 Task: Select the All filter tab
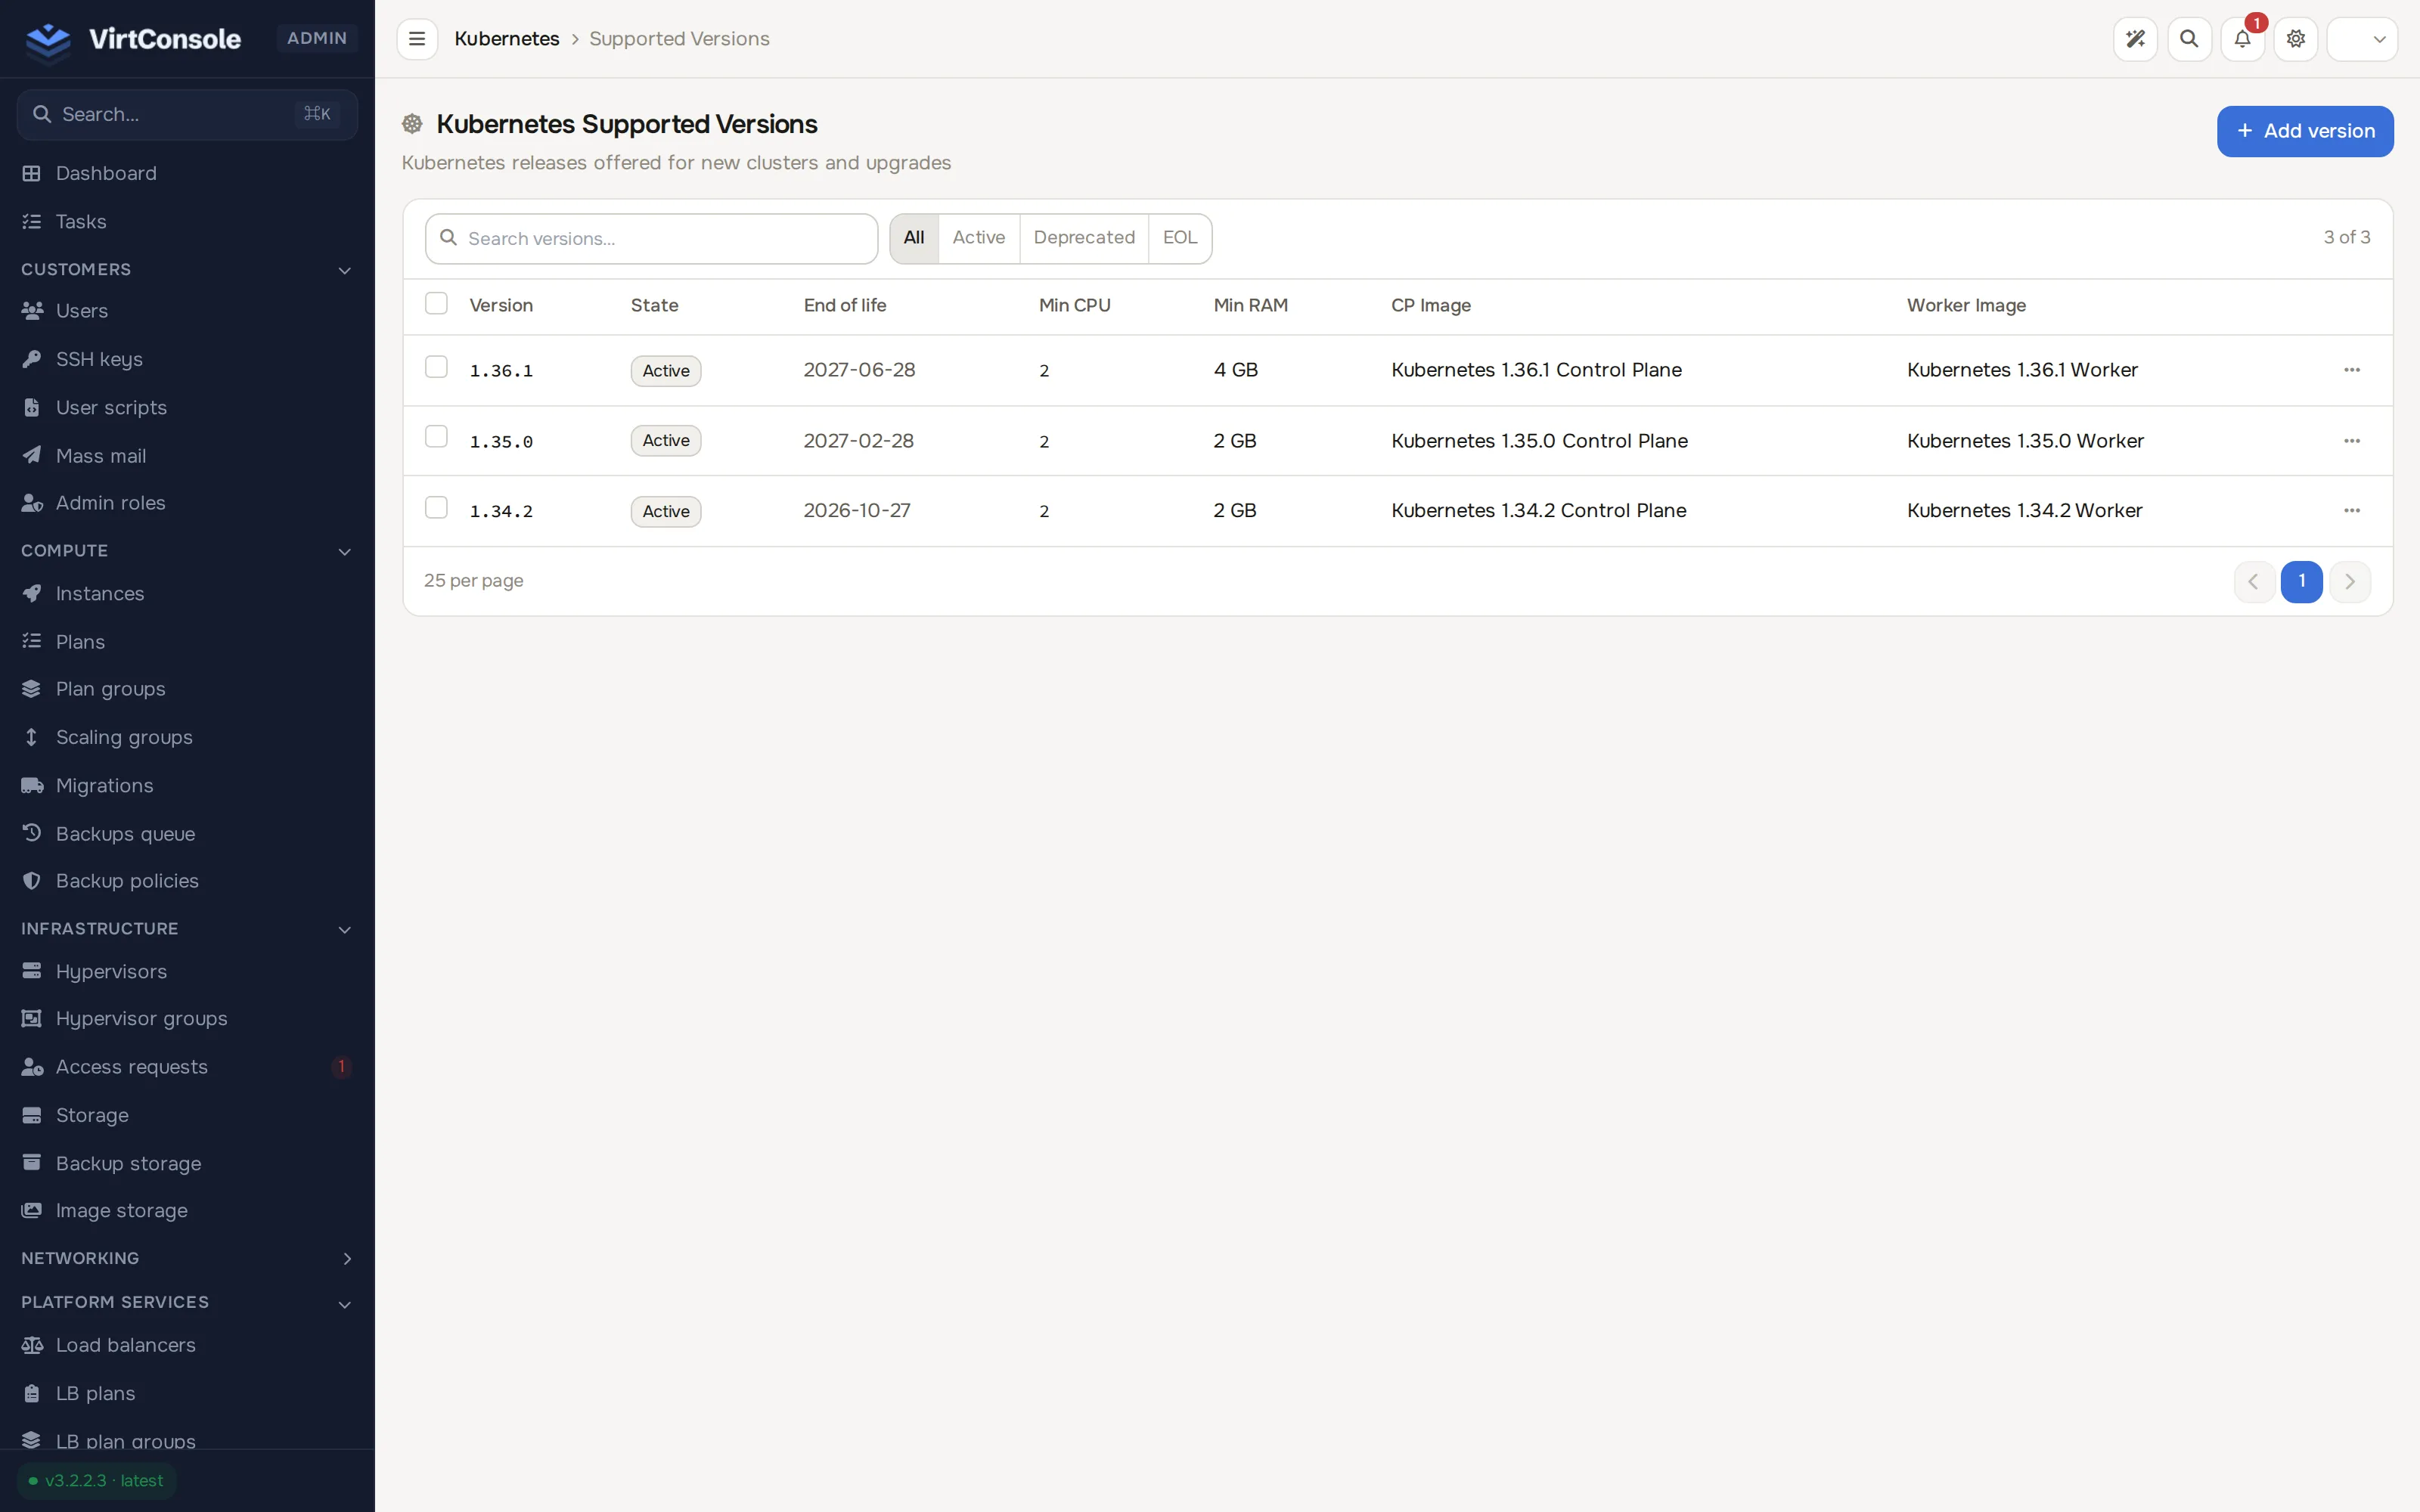point(914,238)
